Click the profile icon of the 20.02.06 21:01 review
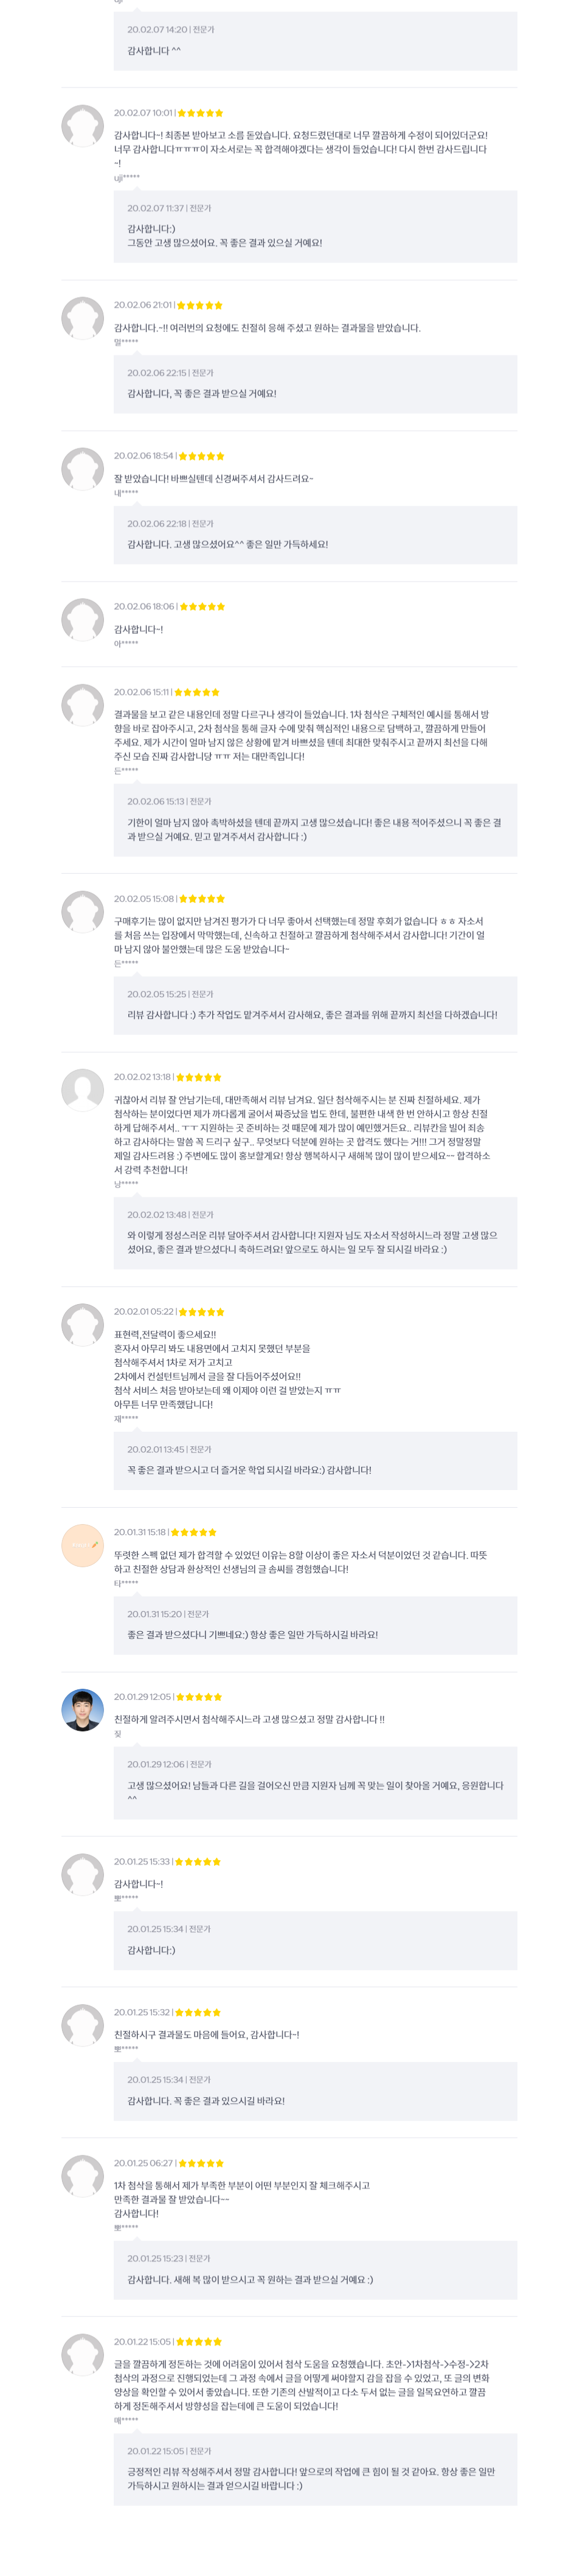The image size is (574, 2576). tap(82, 318)
